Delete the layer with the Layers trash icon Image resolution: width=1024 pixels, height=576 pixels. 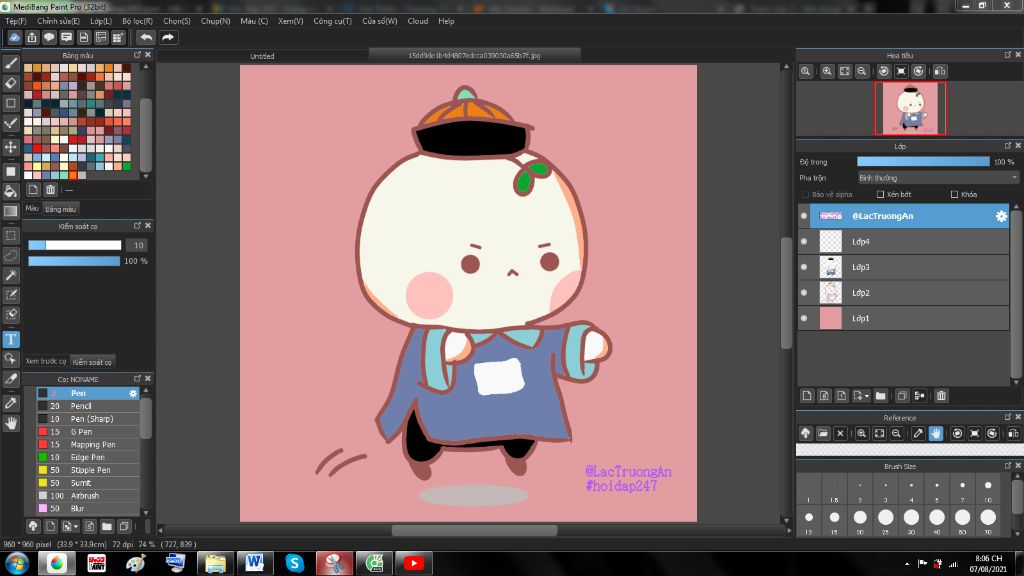click(x=941, y=396)
